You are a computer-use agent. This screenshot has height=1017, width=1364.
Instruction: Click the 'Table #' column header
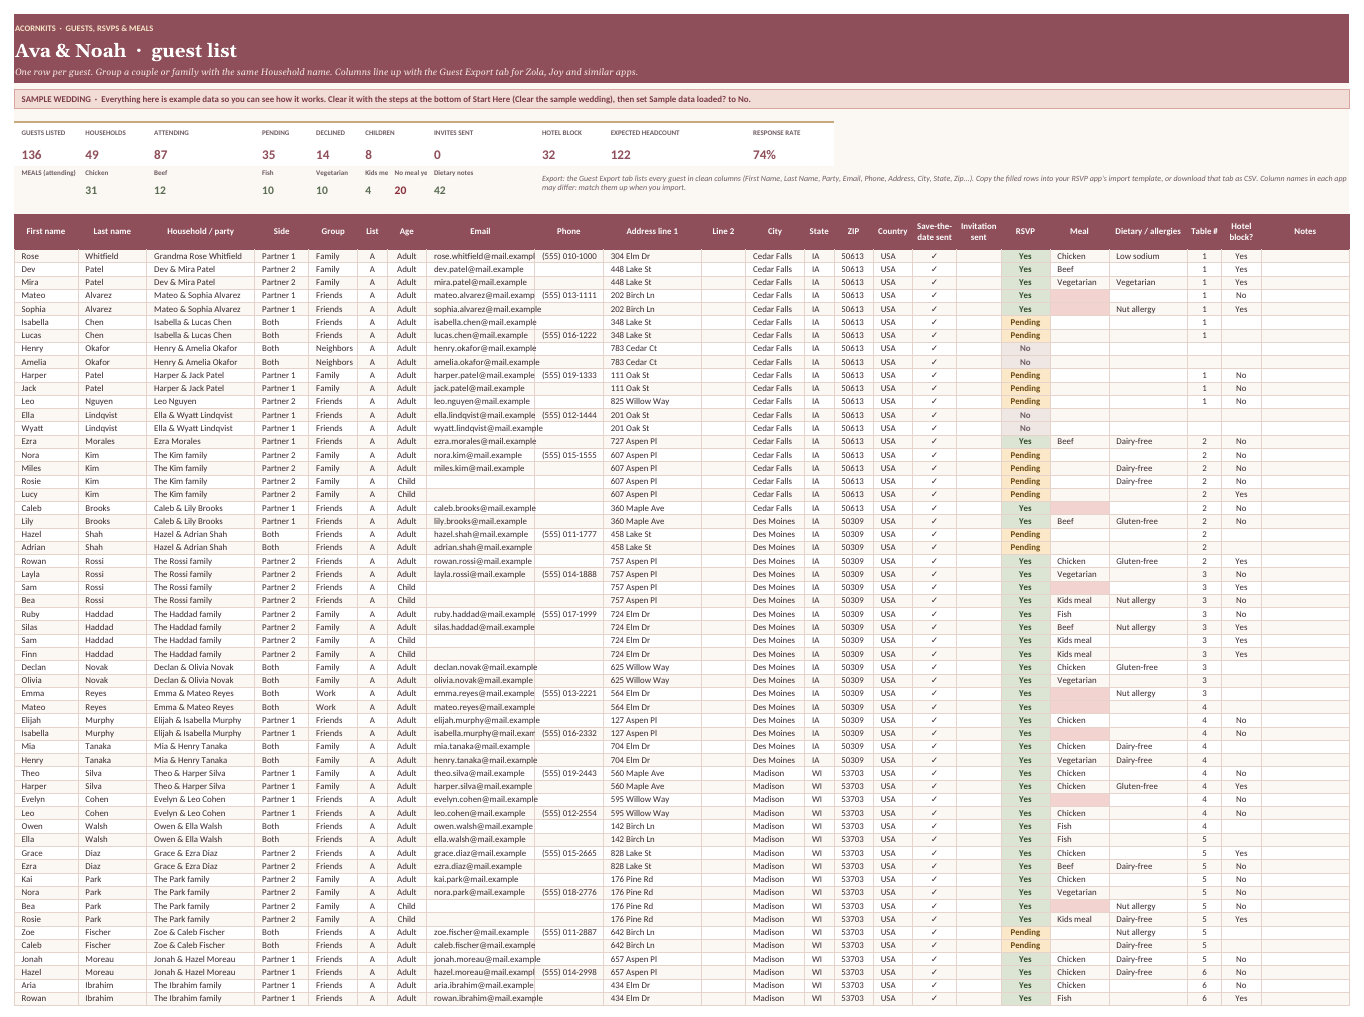point(1204,231)
